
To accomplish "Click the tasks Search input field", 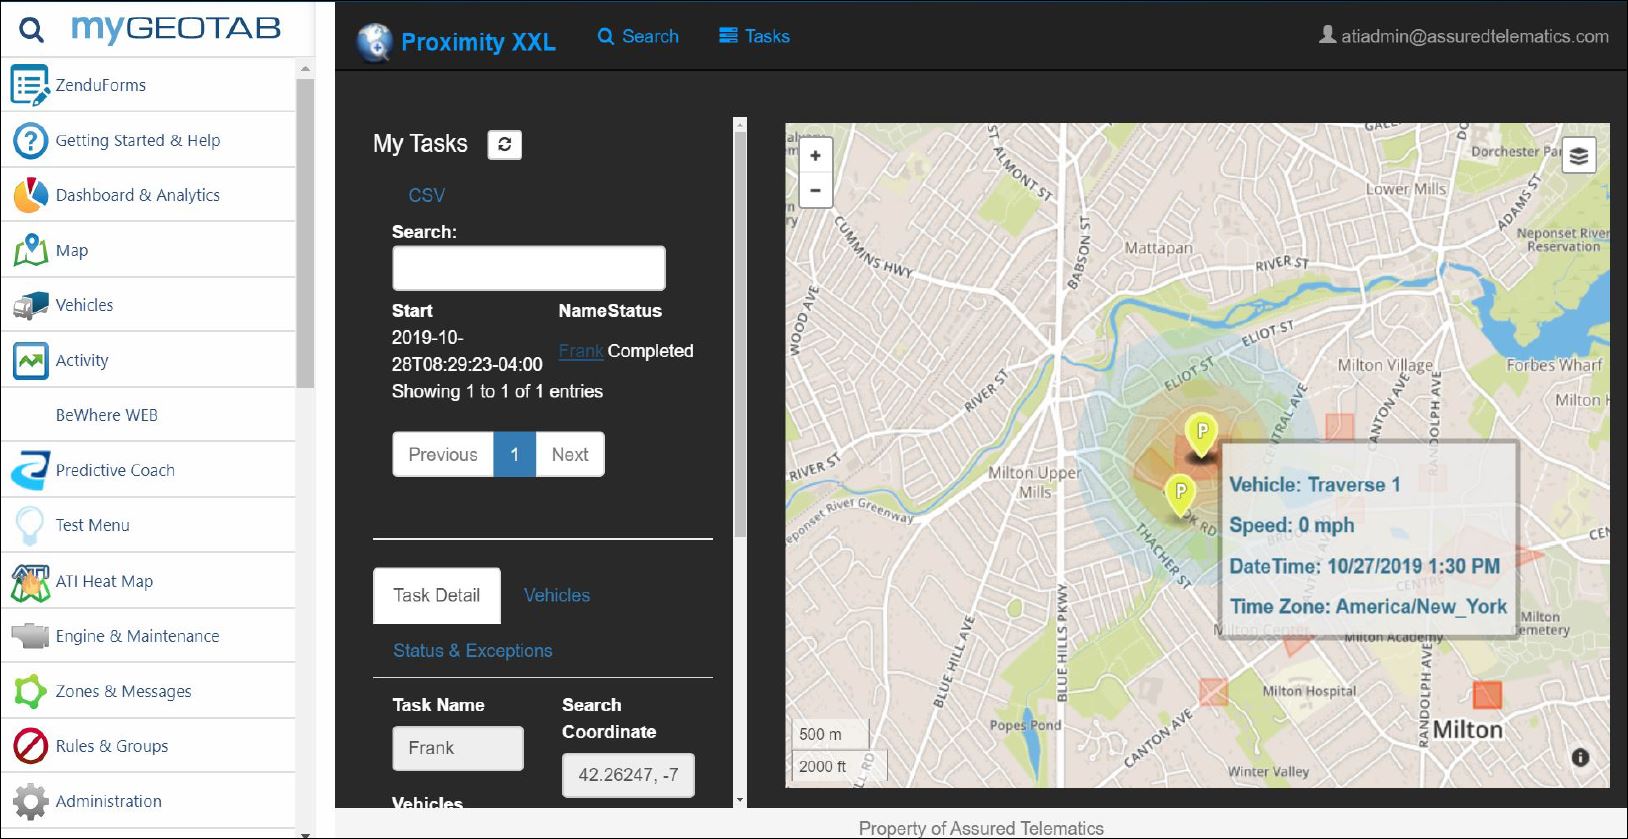I will click(x=529, y=268).
